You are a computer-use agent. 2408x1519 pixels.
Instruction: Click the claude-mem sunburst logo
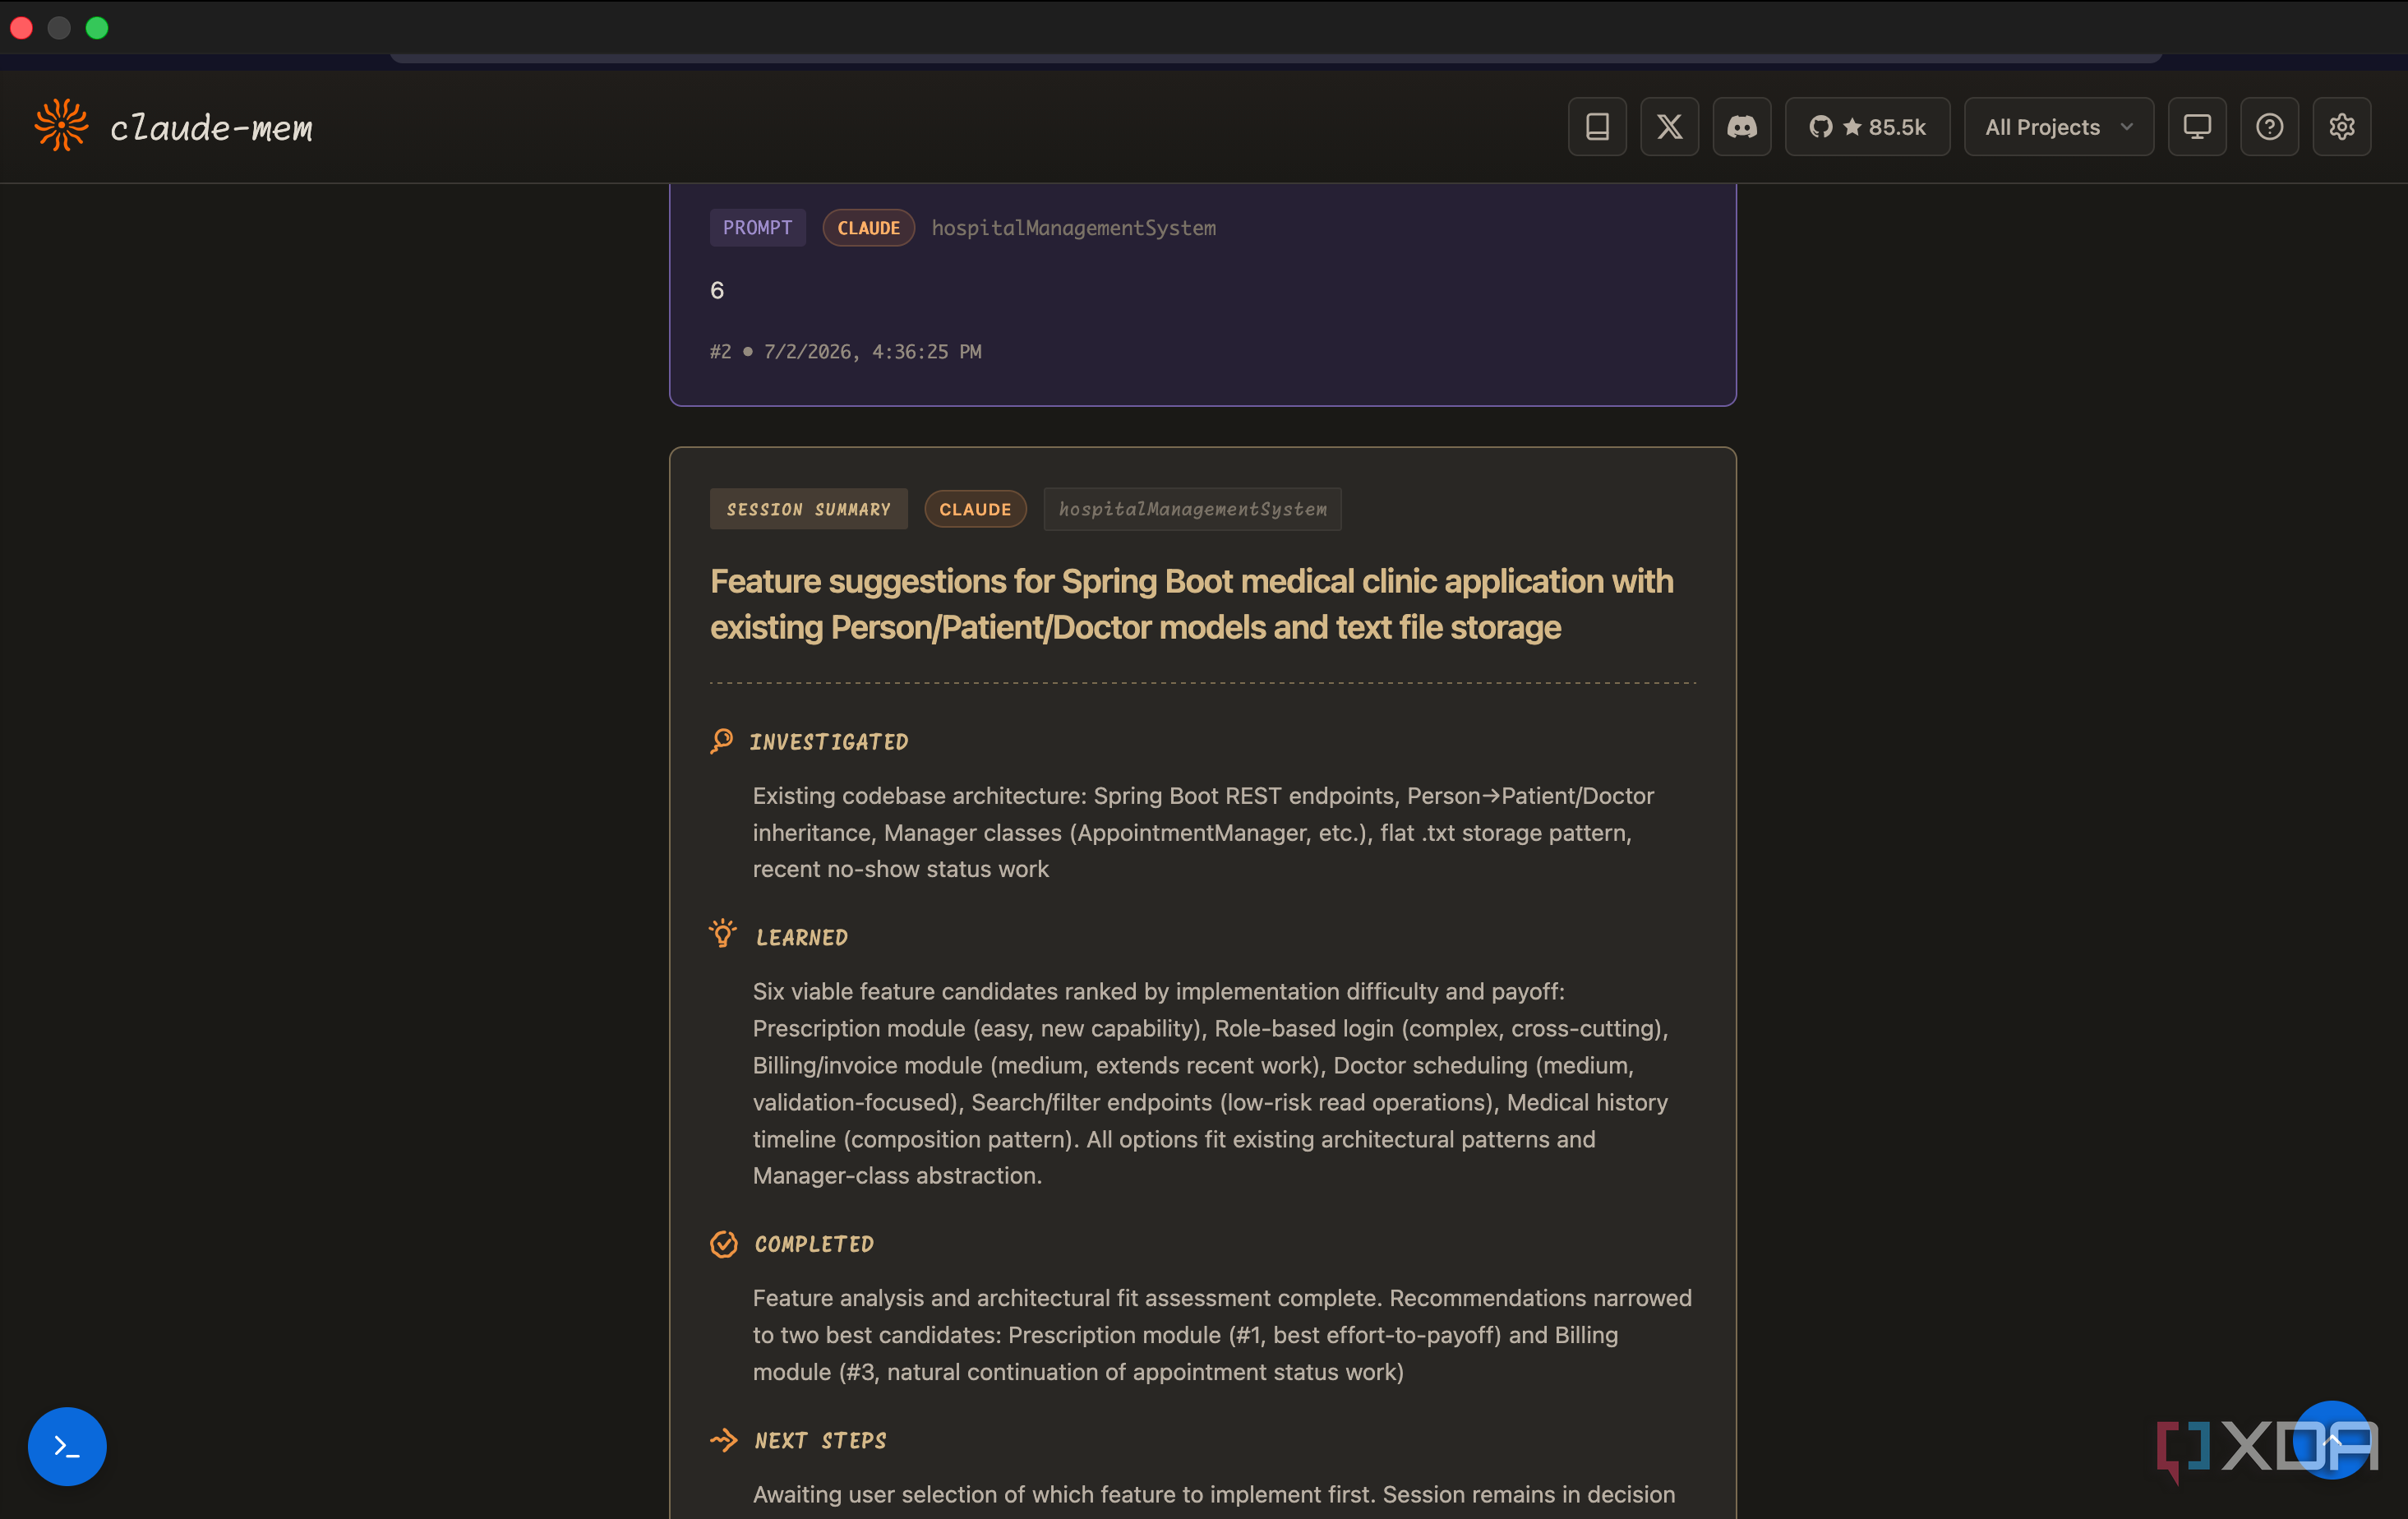[x=61, y=126]
